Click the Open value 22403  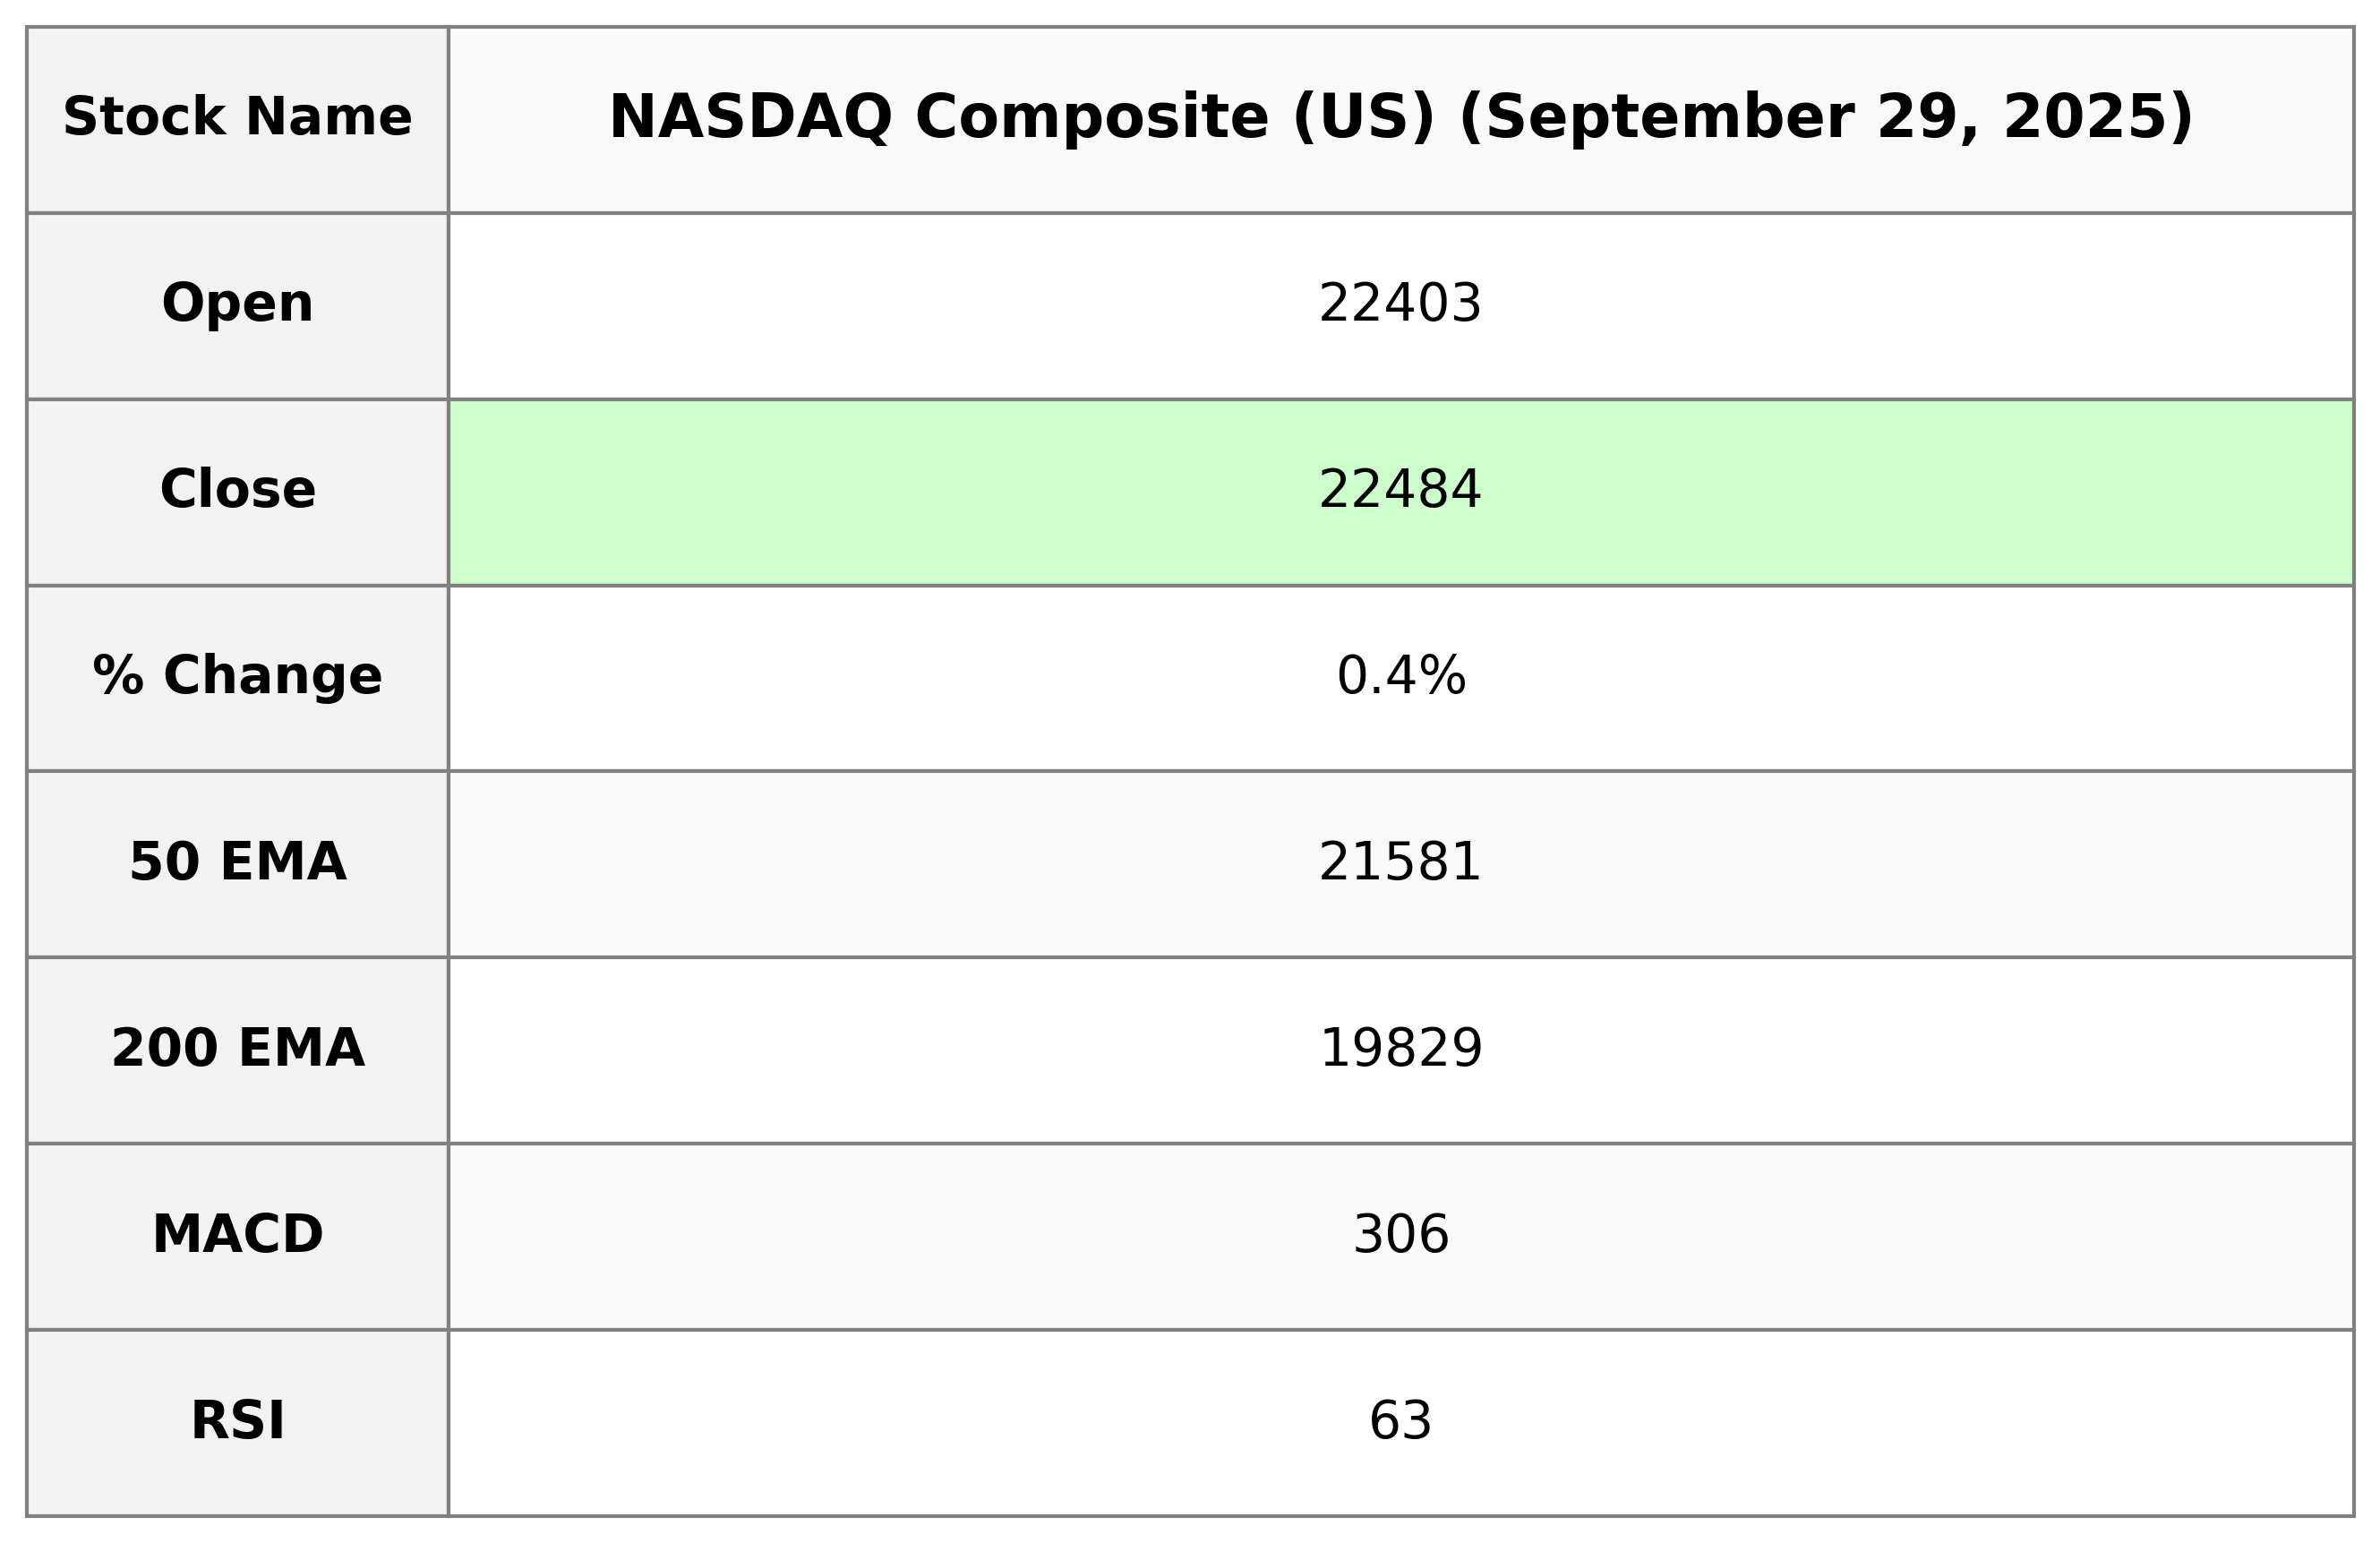point(1399,304)
